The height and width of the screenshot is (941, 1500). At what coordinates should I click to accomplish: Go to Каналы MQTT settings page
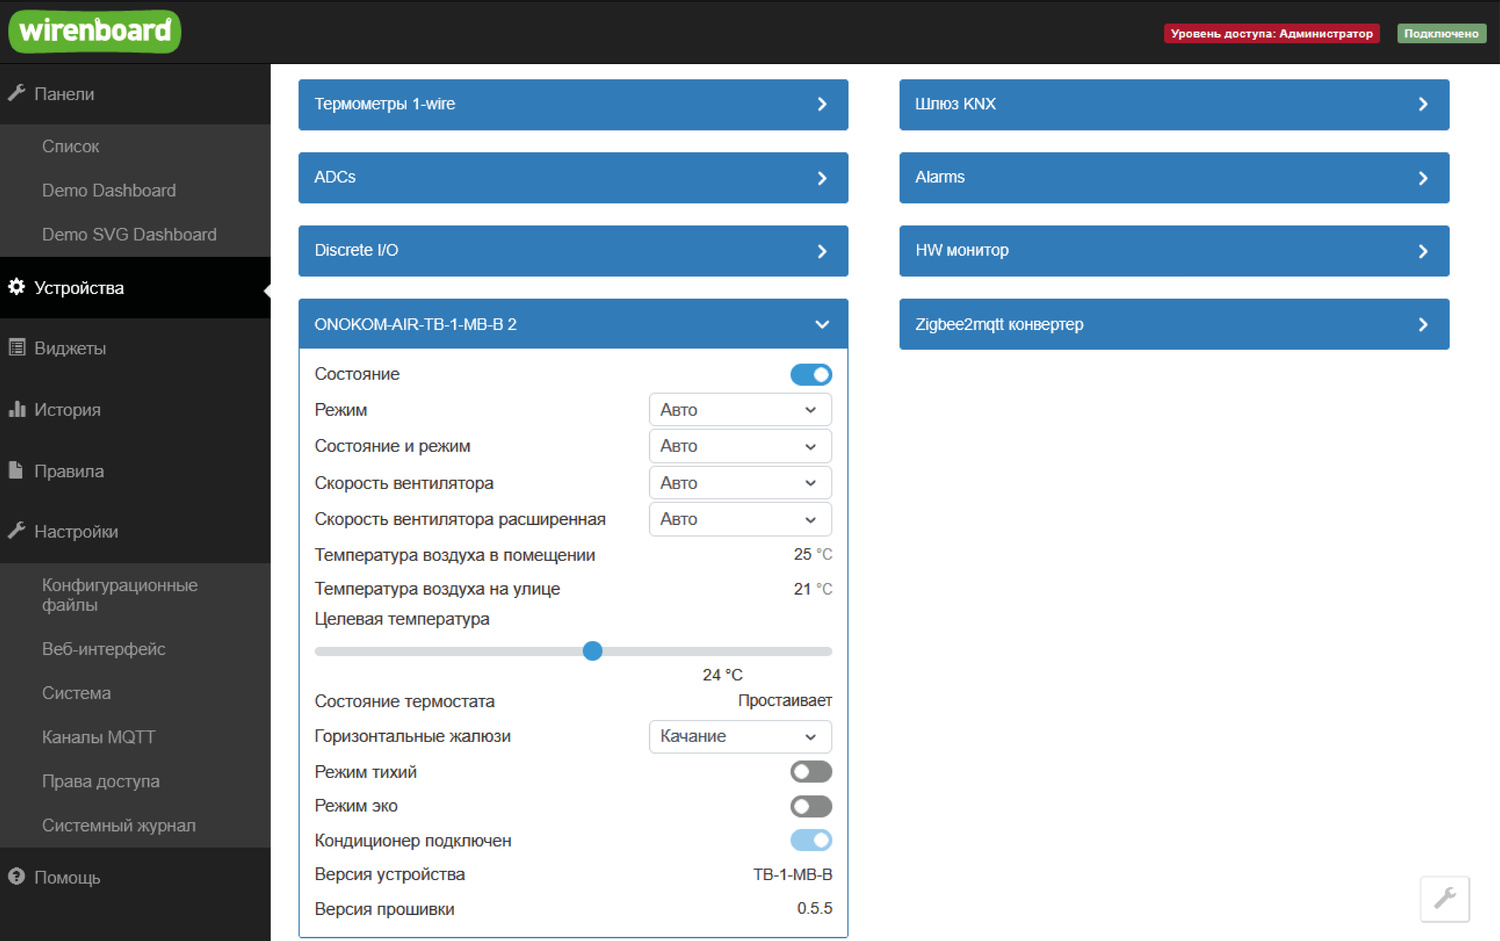[x=98, y=737]
